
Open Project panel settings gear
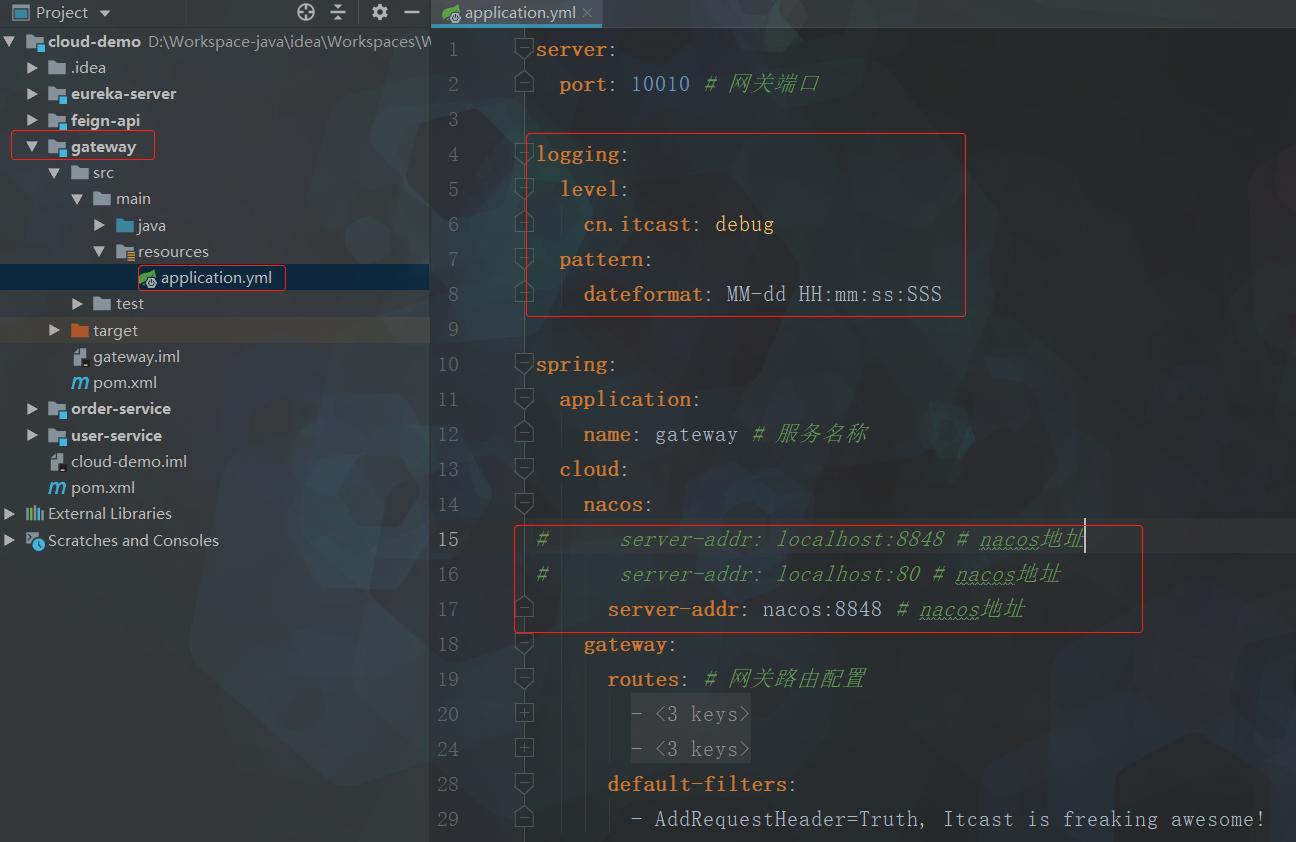[x=379, y=12]
